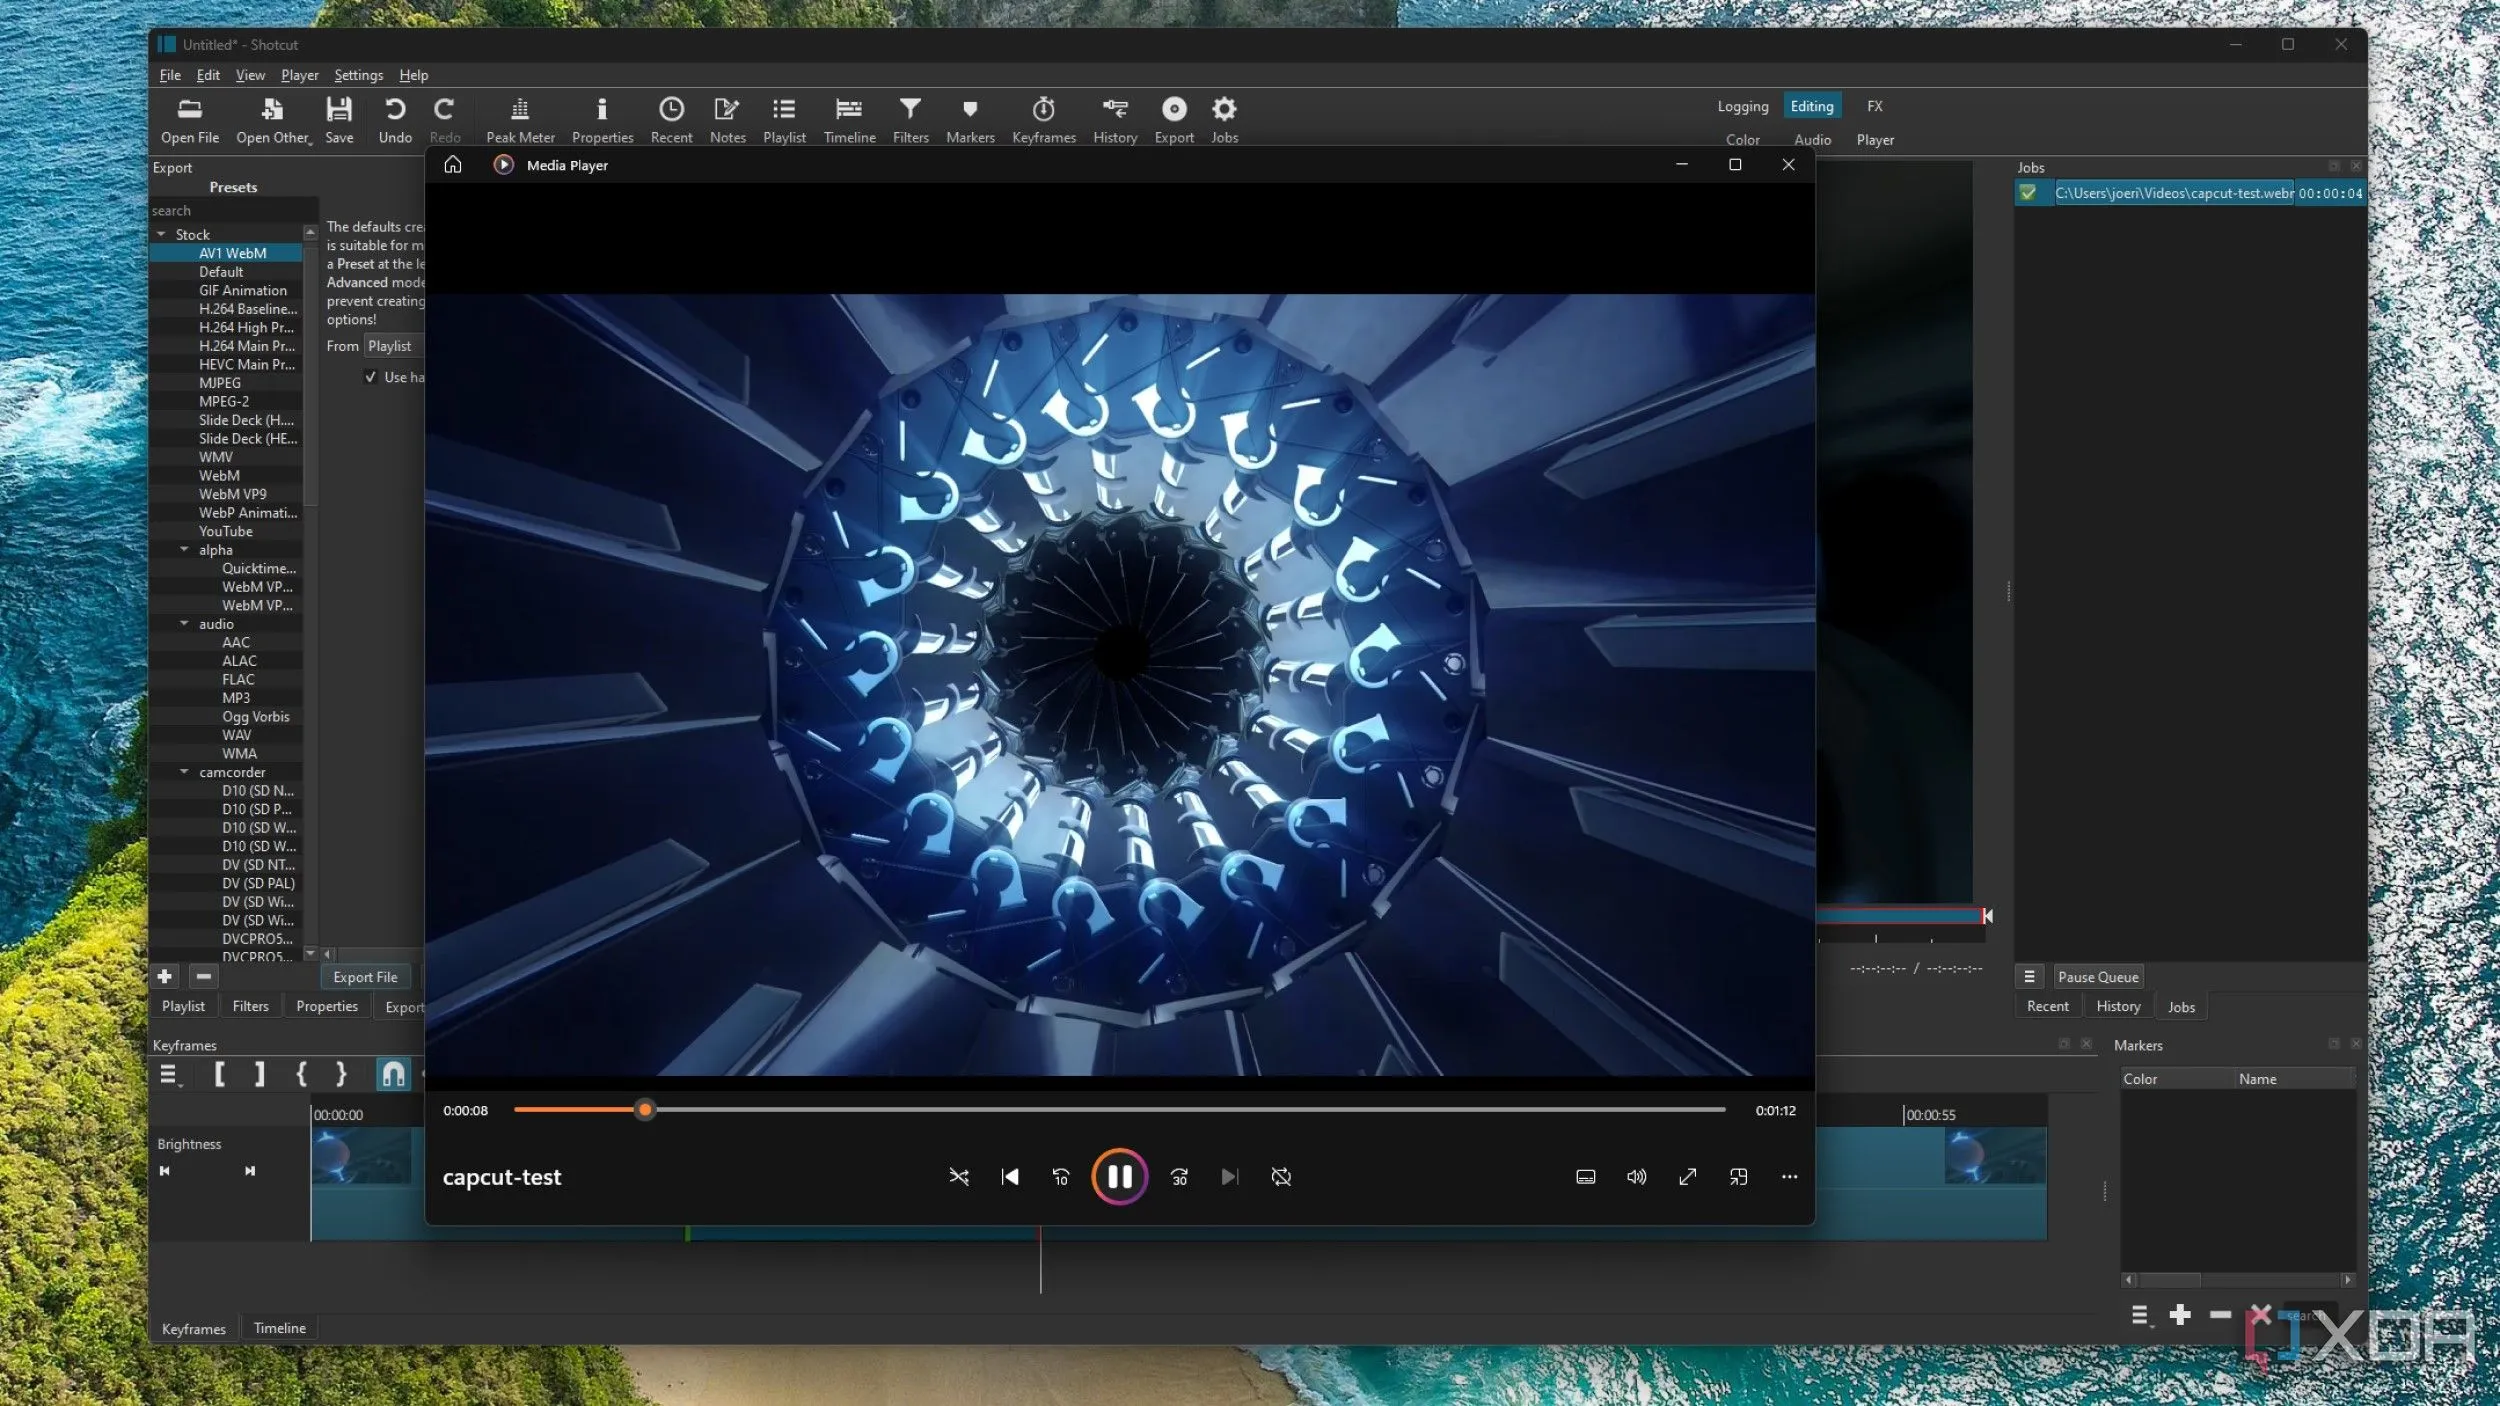2500x1406 pixels.
Task: Skip to previous track in Media Player
Action: (x=1010, y=1177)
